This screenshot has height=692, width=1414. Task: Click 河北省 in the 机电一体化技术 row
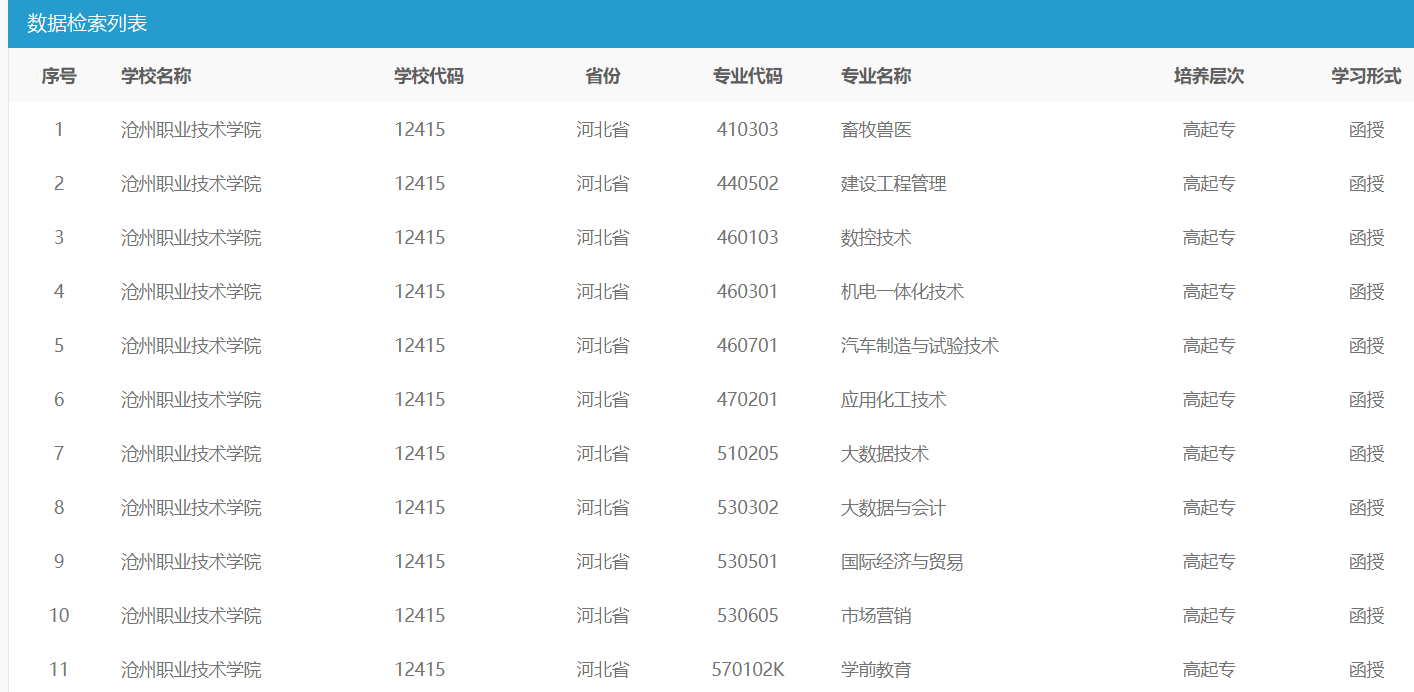pyautogui.click(x=603, y=292)
